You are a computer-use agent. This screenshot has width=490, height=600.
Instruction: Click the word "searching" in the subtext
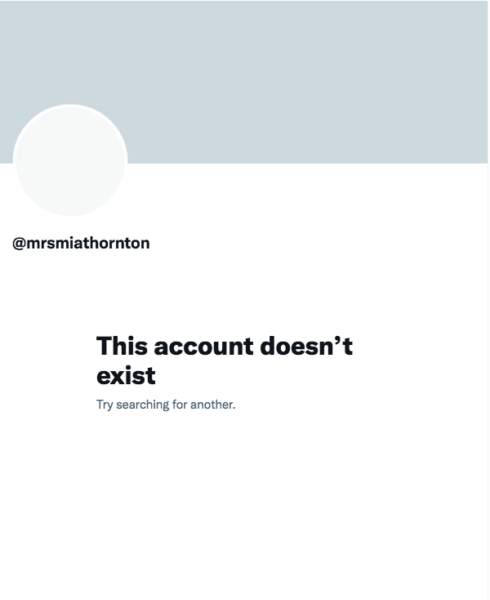point(142,404)
